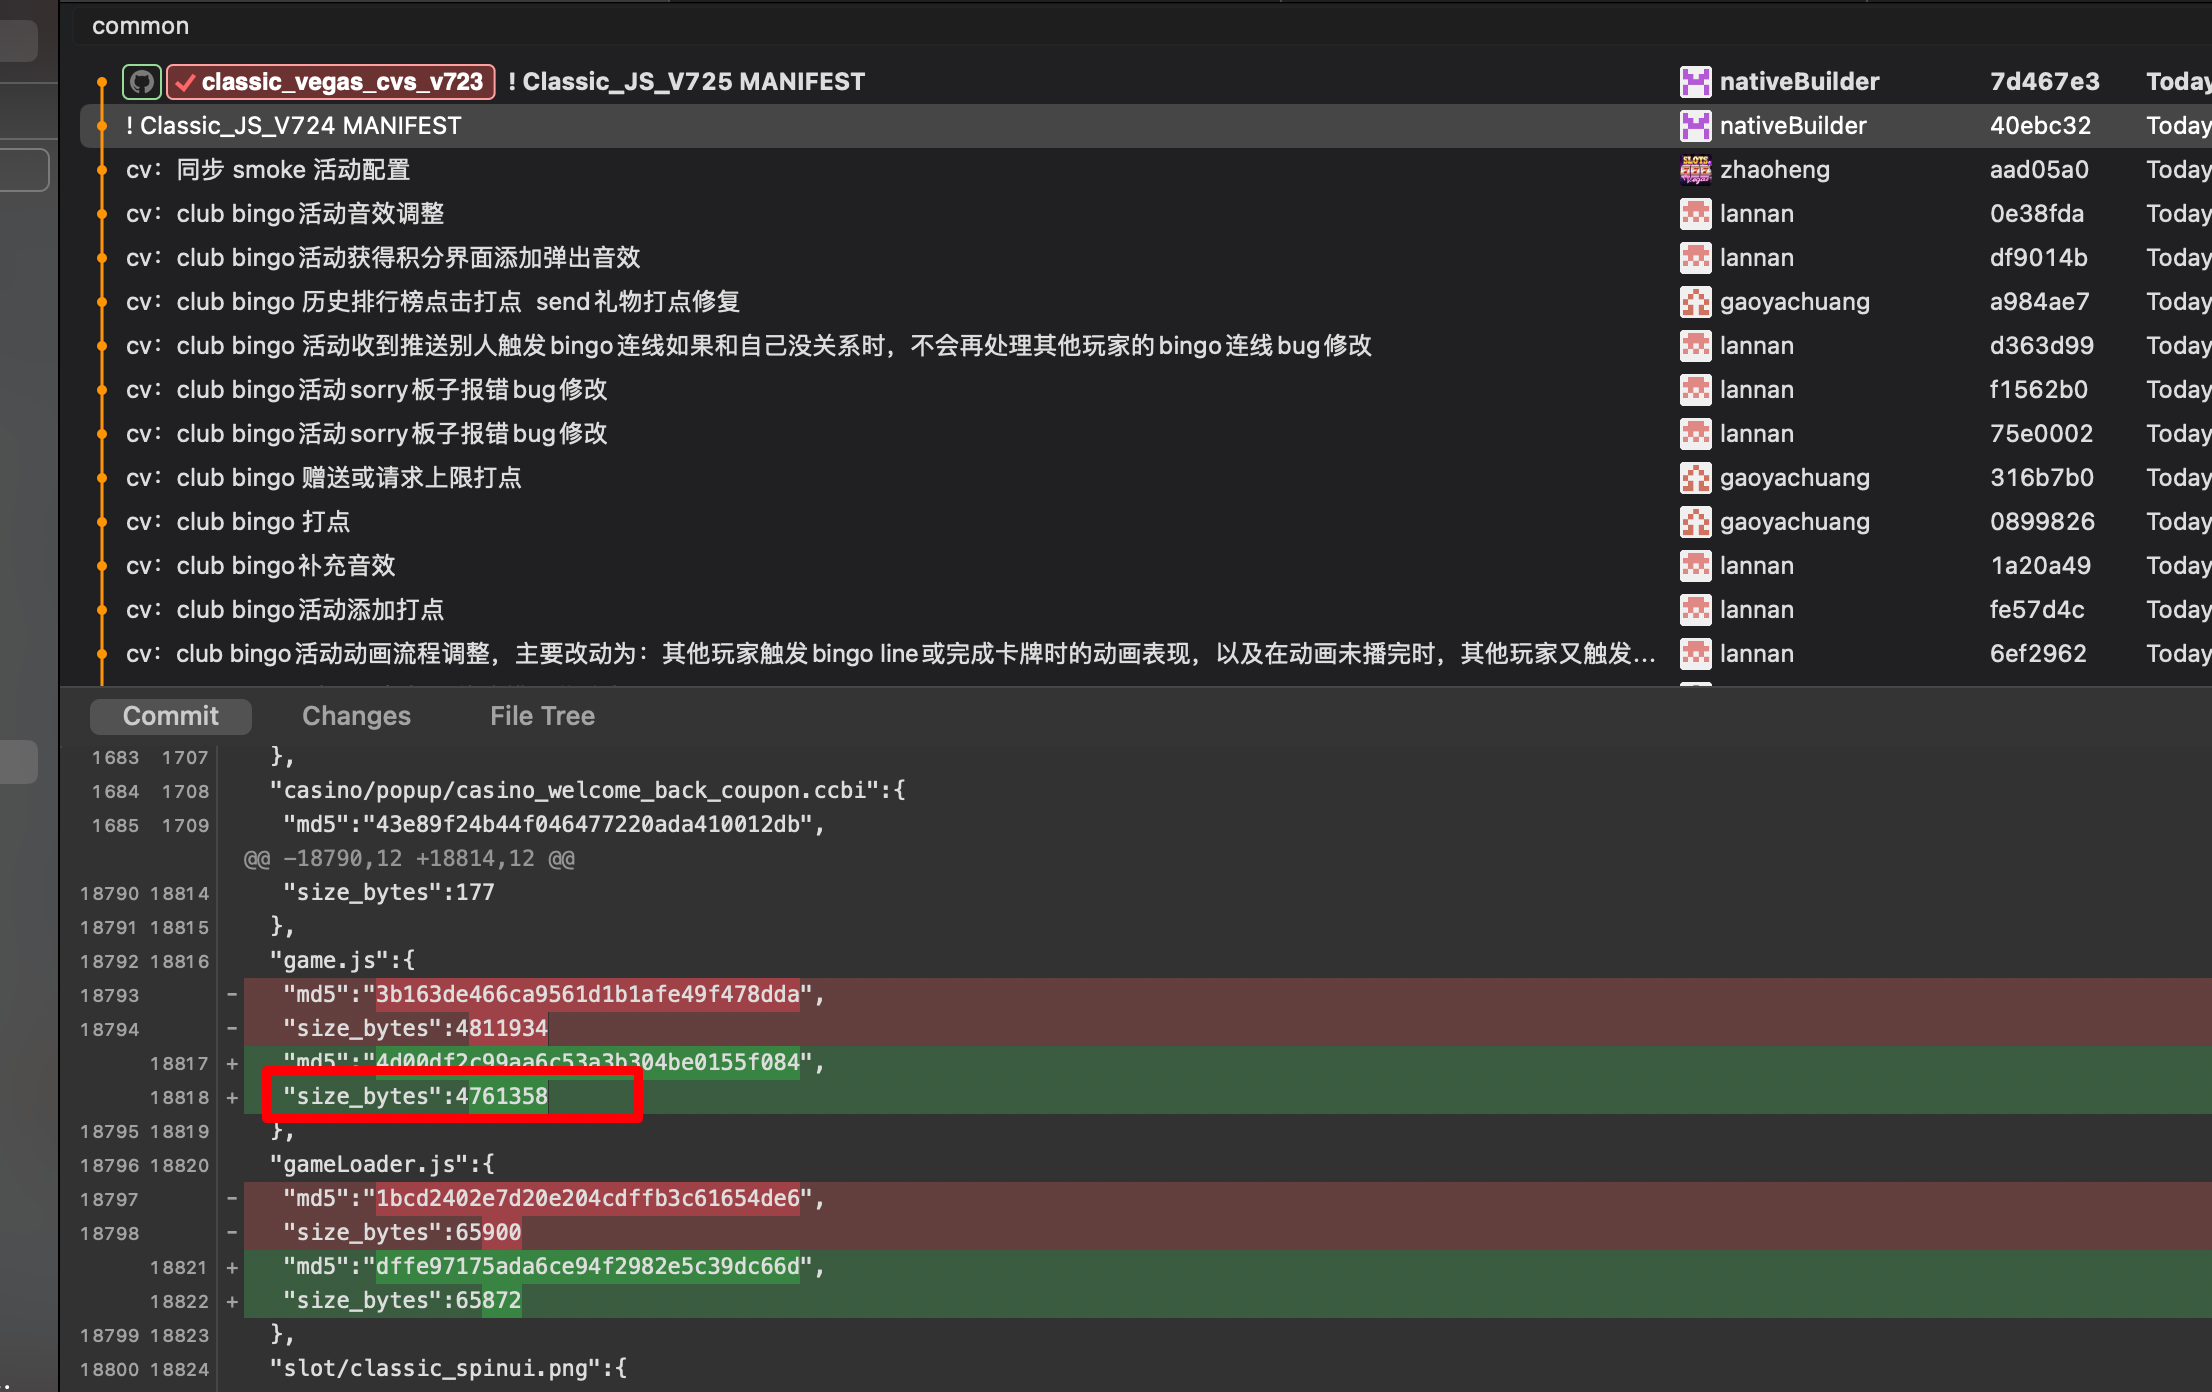Screen dimensions: 2212x1392
Task: Click commit hash 40ebc32
Action: pyautogui.click(x=2040, y=126)
